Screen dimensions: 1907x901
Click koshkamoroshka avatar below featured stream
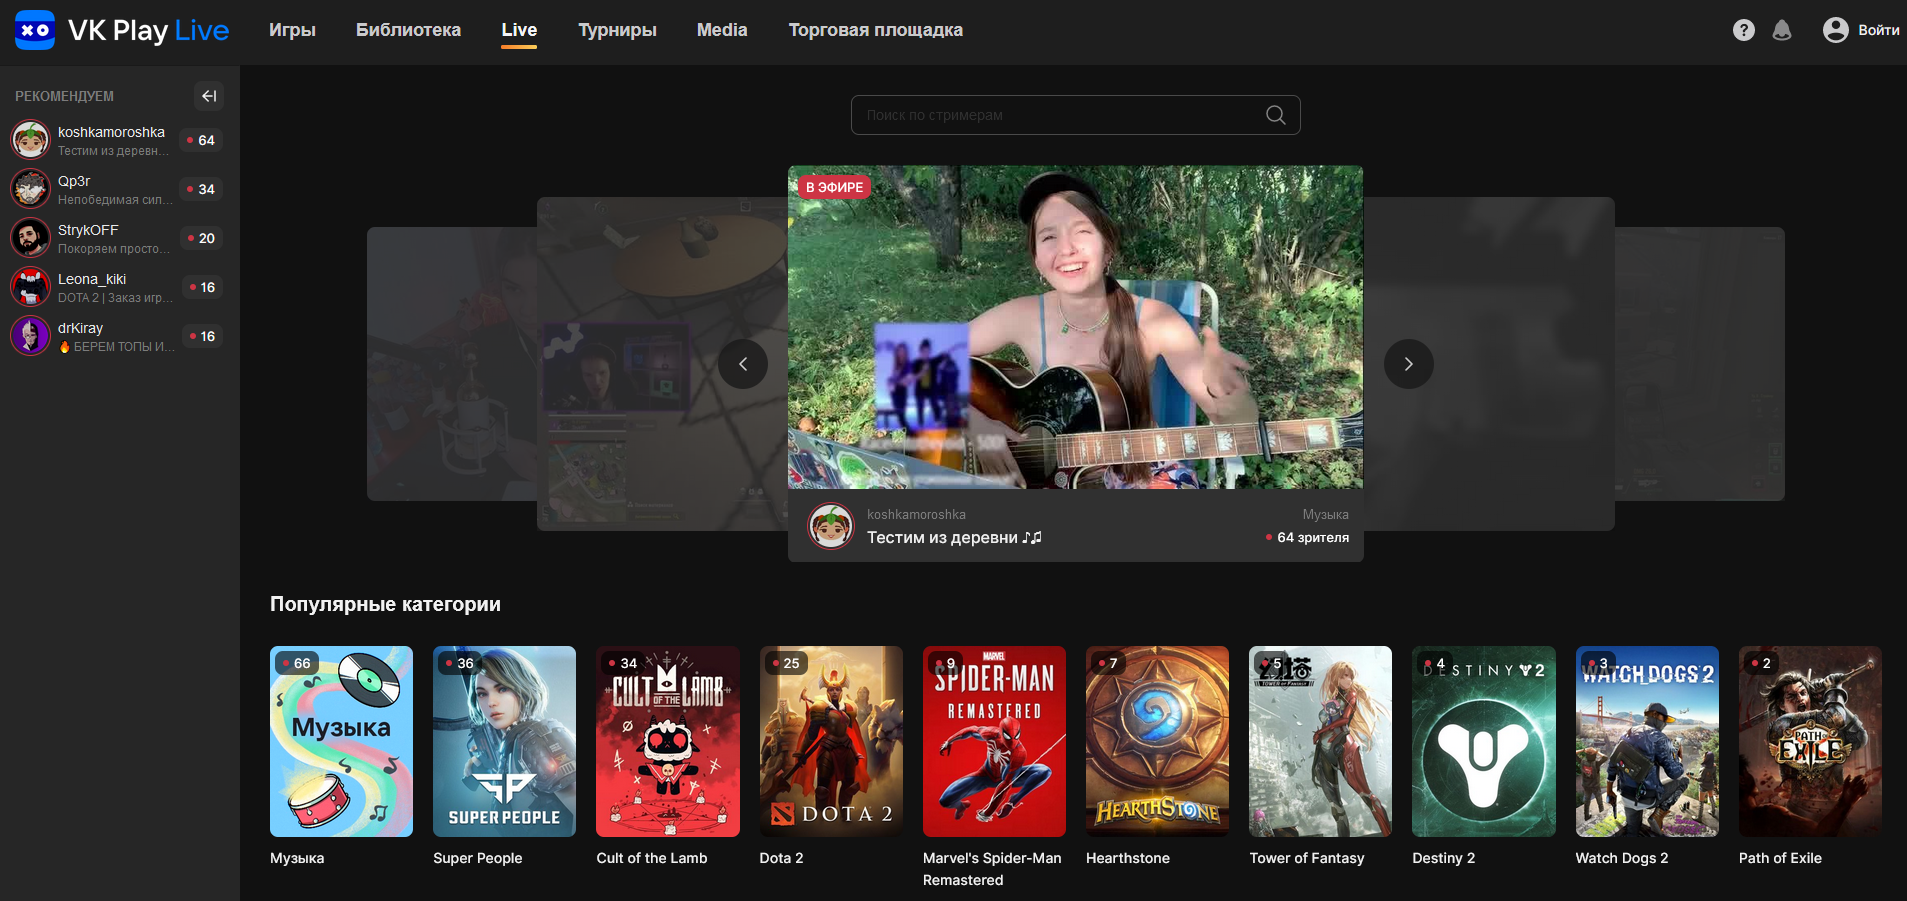point(831,526)
